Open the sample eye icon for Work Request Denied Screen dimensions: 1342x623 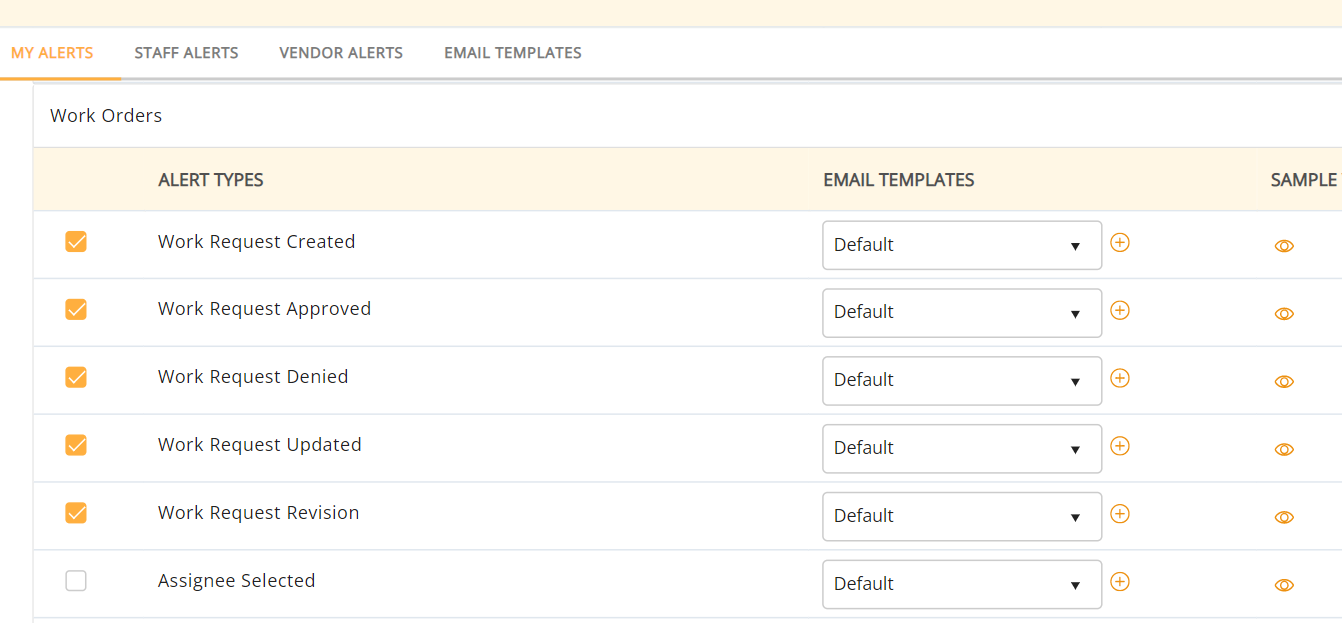tap(1284, 381)
